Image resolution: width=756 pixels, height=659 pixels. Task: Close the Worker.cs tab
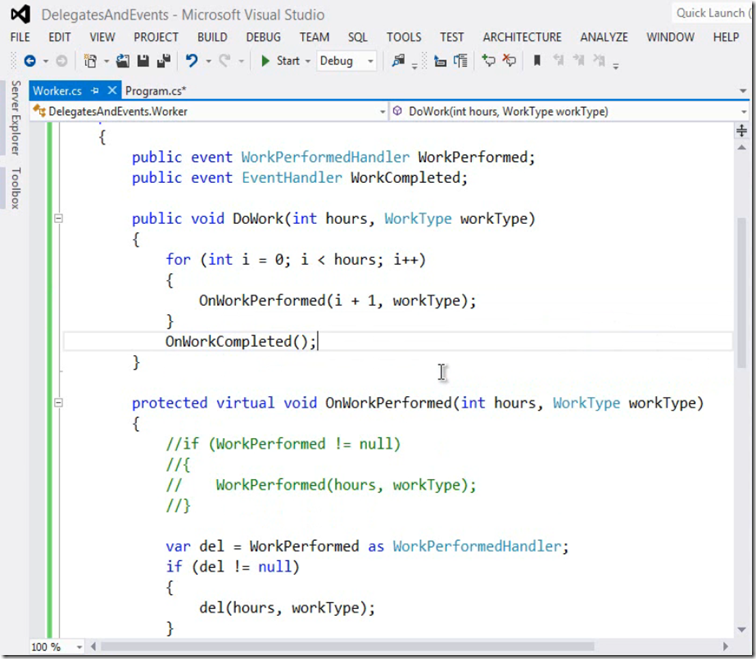click(112, 90)
